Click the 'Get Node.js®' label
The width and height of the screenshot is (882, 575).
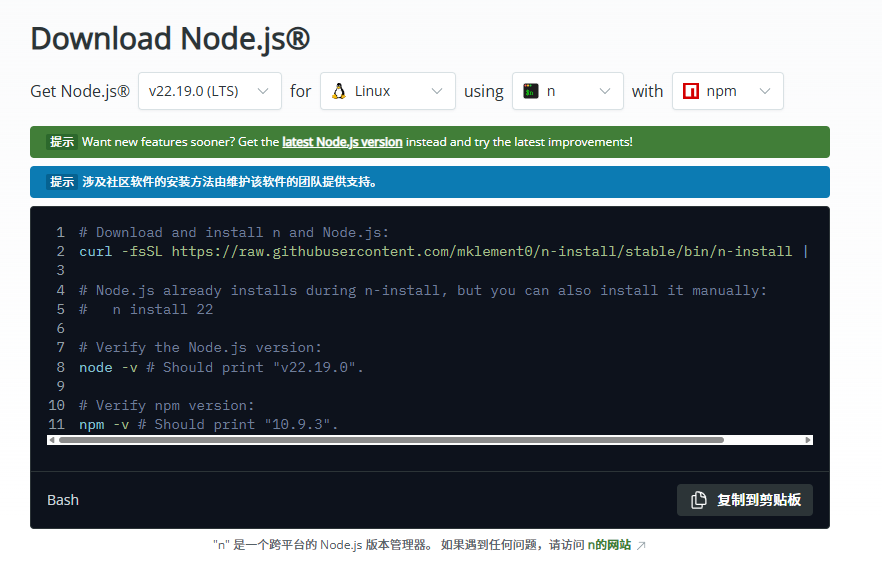80,91
